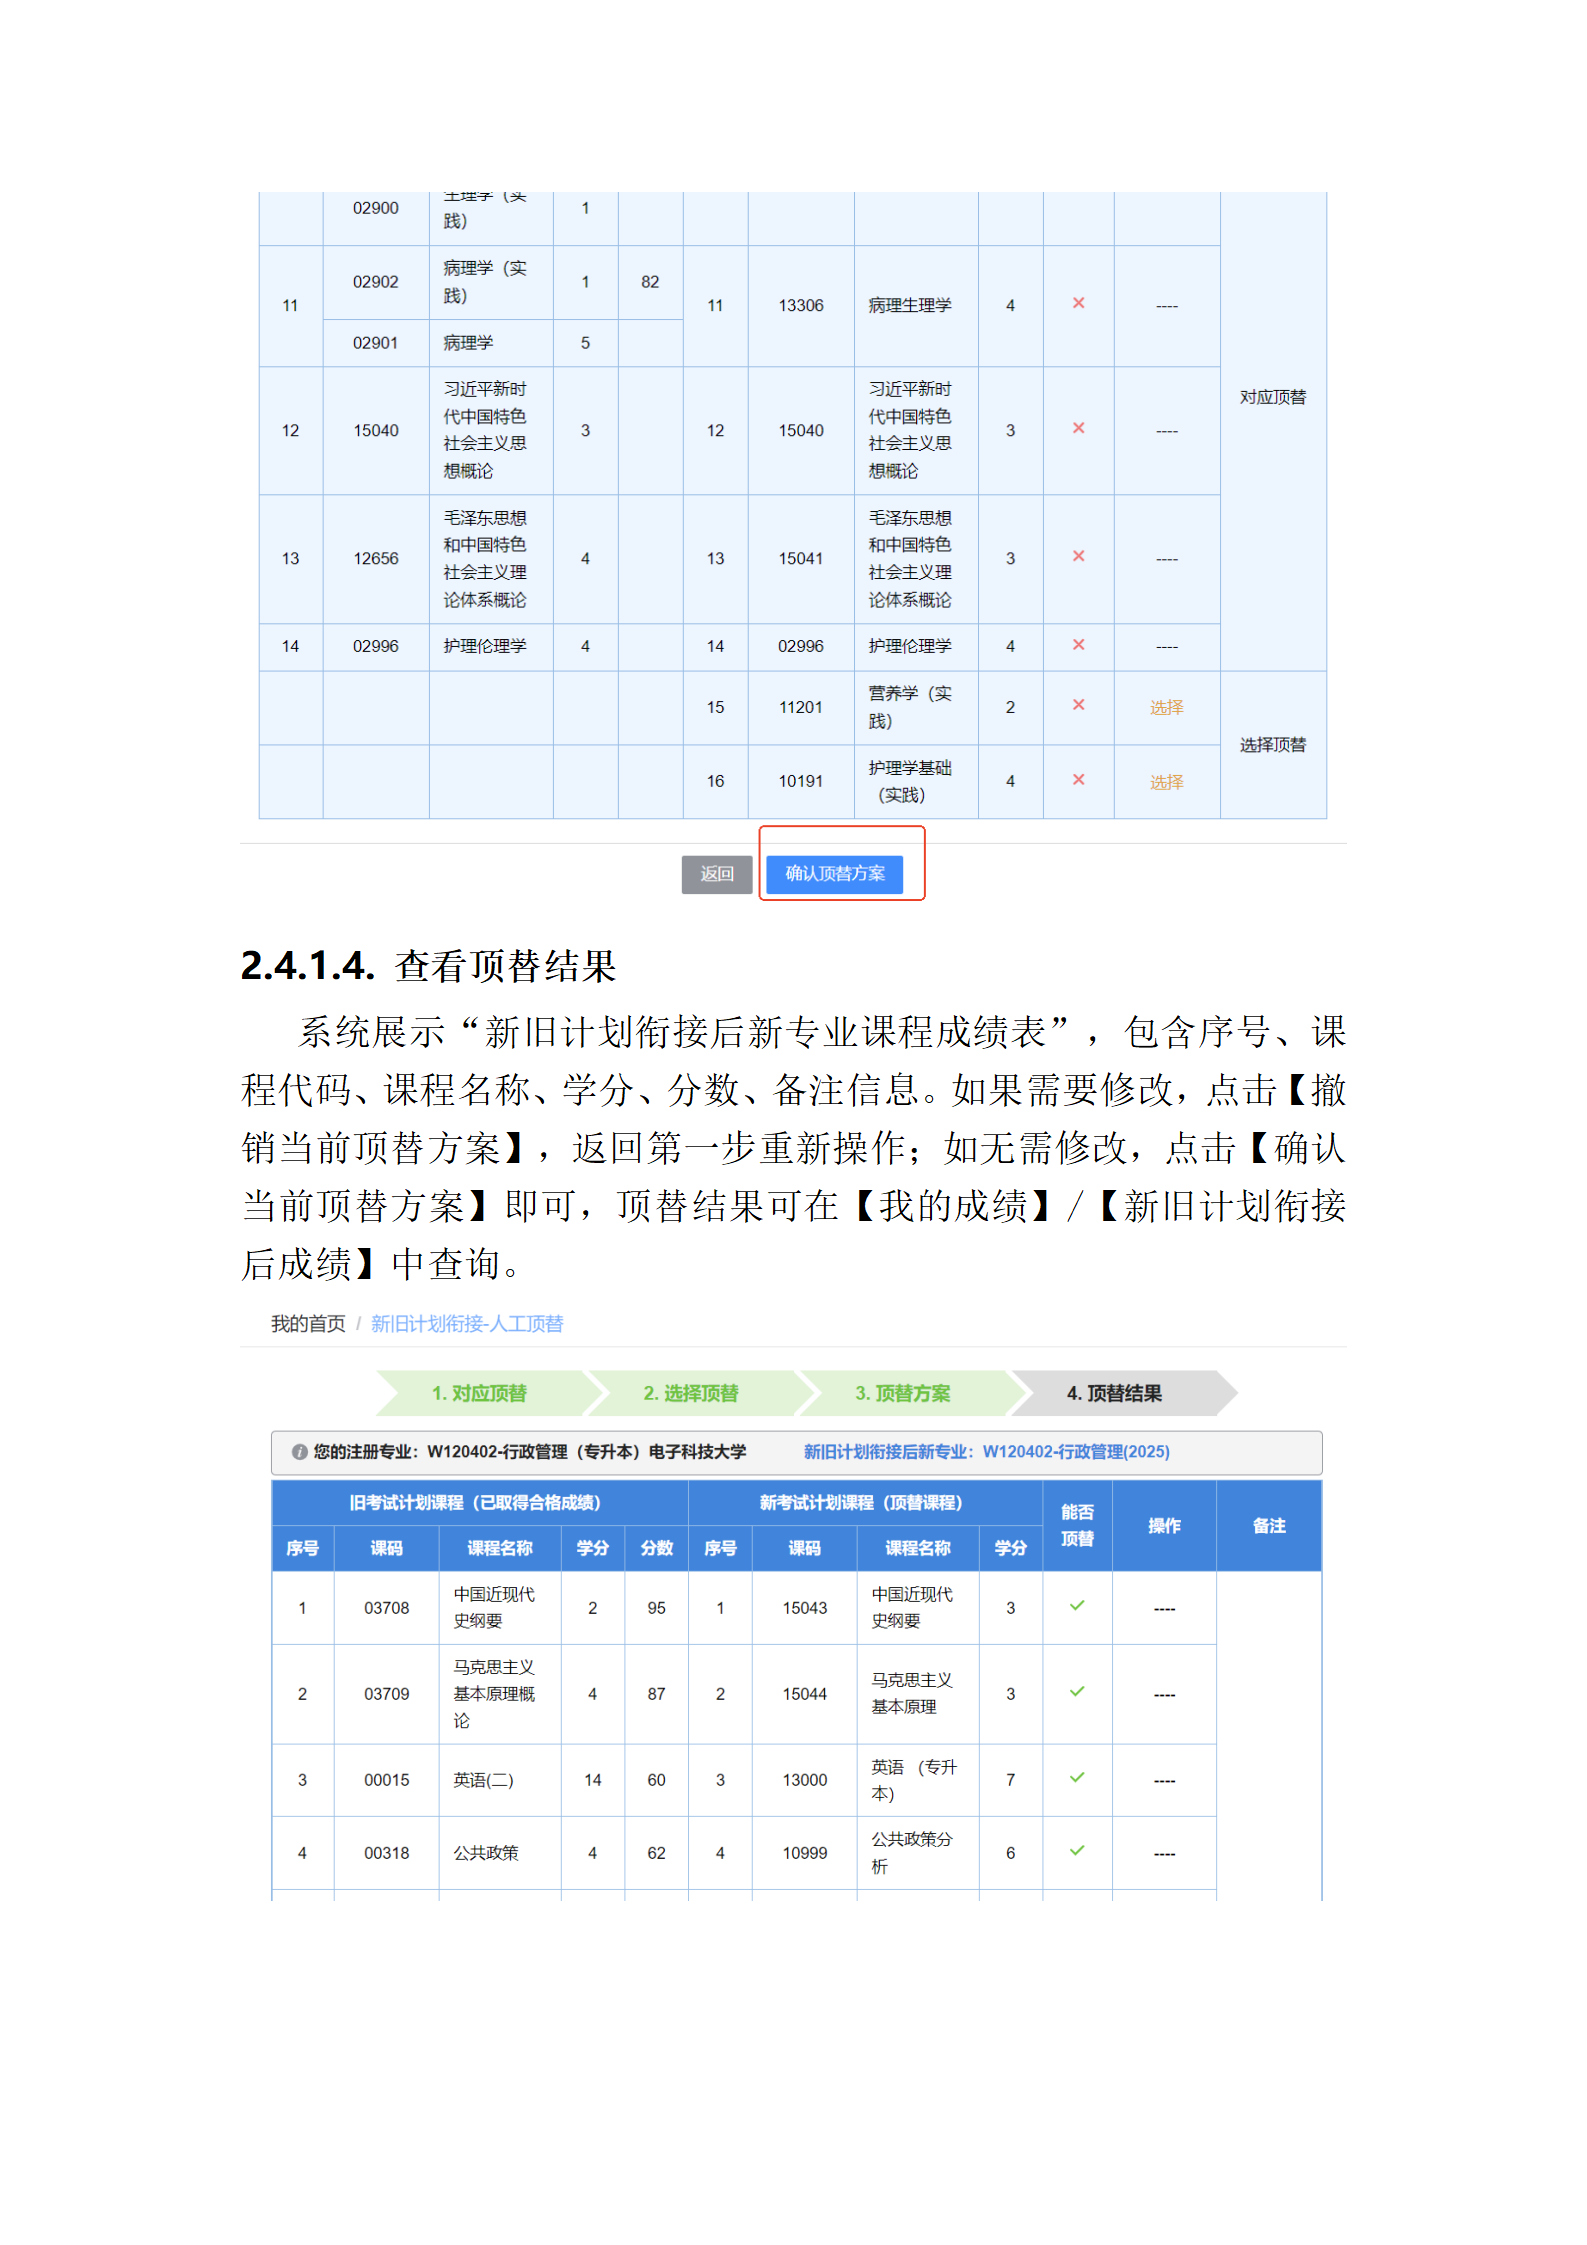Click green checkmark in 马克思主义基本原理 row
Image resolution: width=1587 pixels, height=2245 pixels.
tap(1077, 1692)
